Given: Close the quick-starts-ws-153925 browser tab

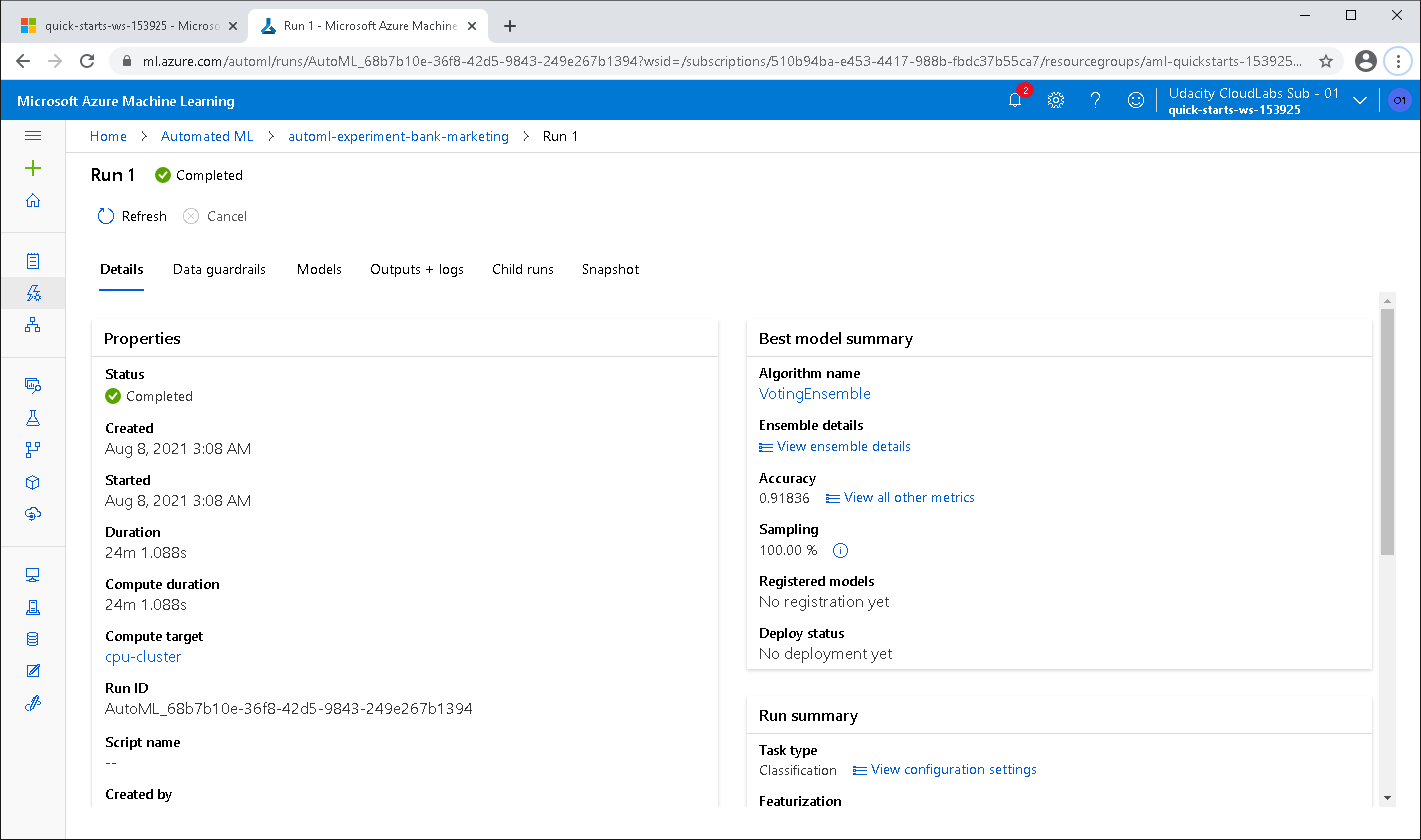Looking at the screenshot, I should (x=232, y=26).
